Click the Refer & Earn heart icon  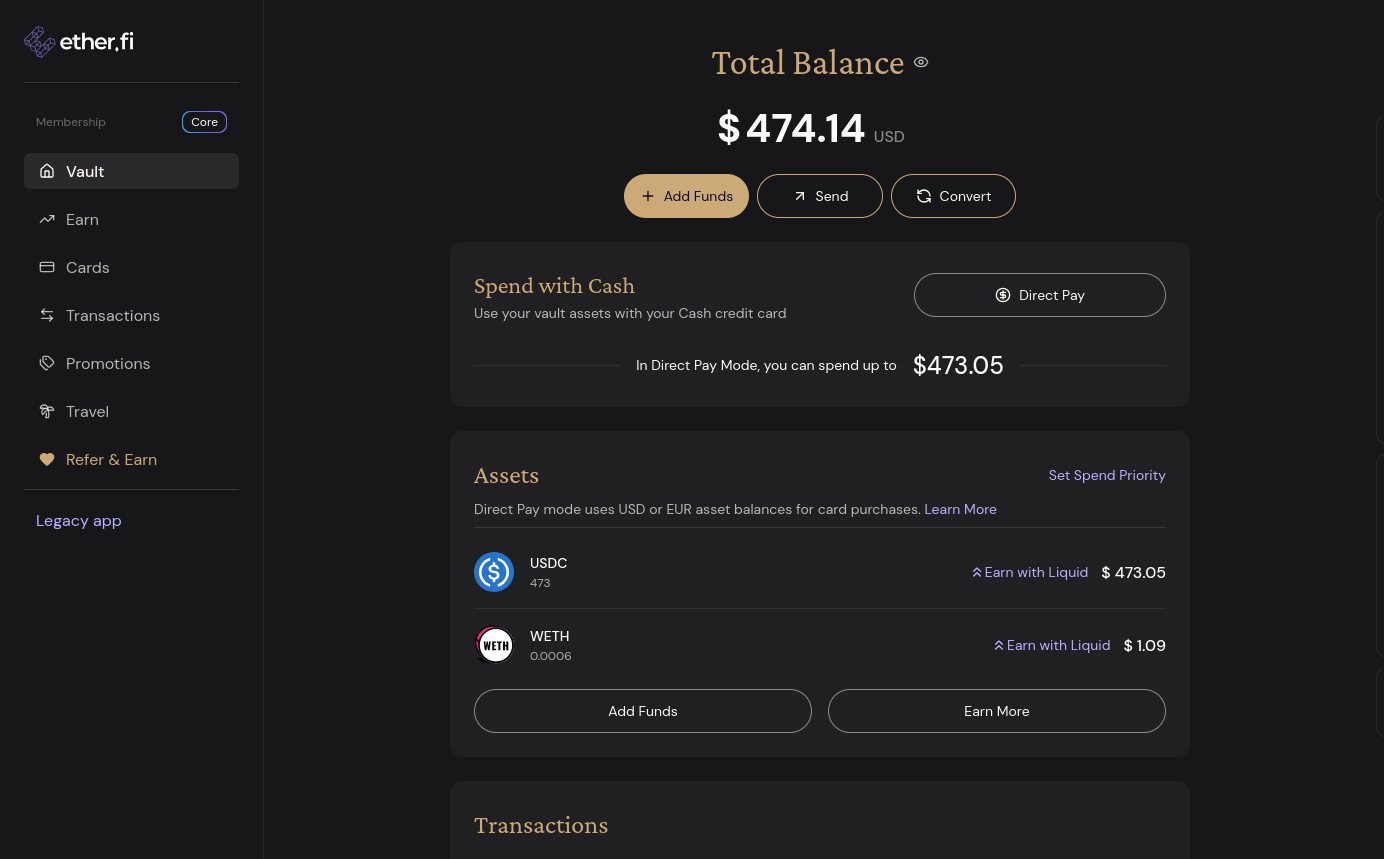click(x=47, y=459)
